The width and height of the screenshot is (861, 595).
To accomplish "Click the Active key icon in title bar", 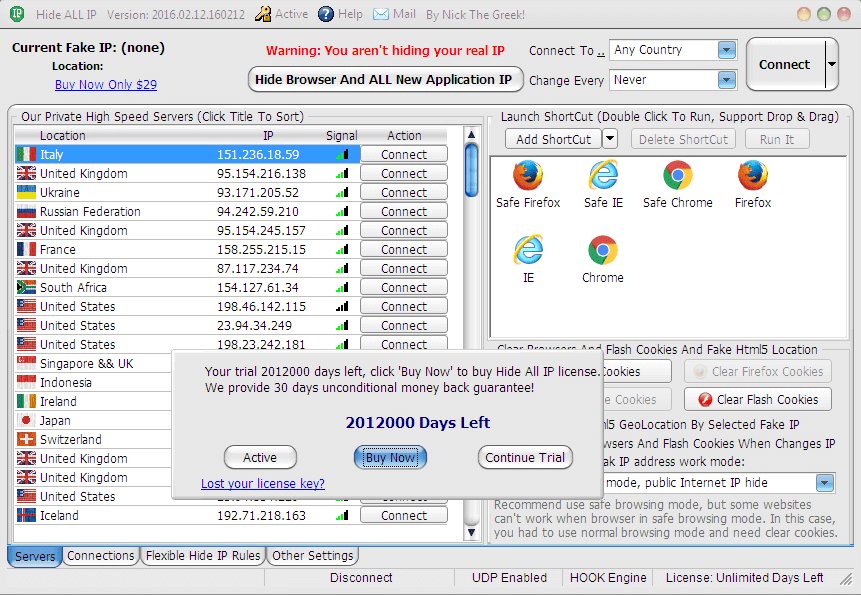I will tap(262, 14).
